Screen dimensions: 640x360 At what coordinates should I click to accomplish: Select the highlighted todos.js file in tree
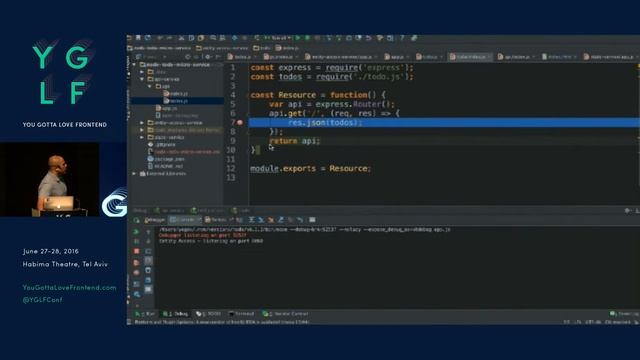coord(176,101)
